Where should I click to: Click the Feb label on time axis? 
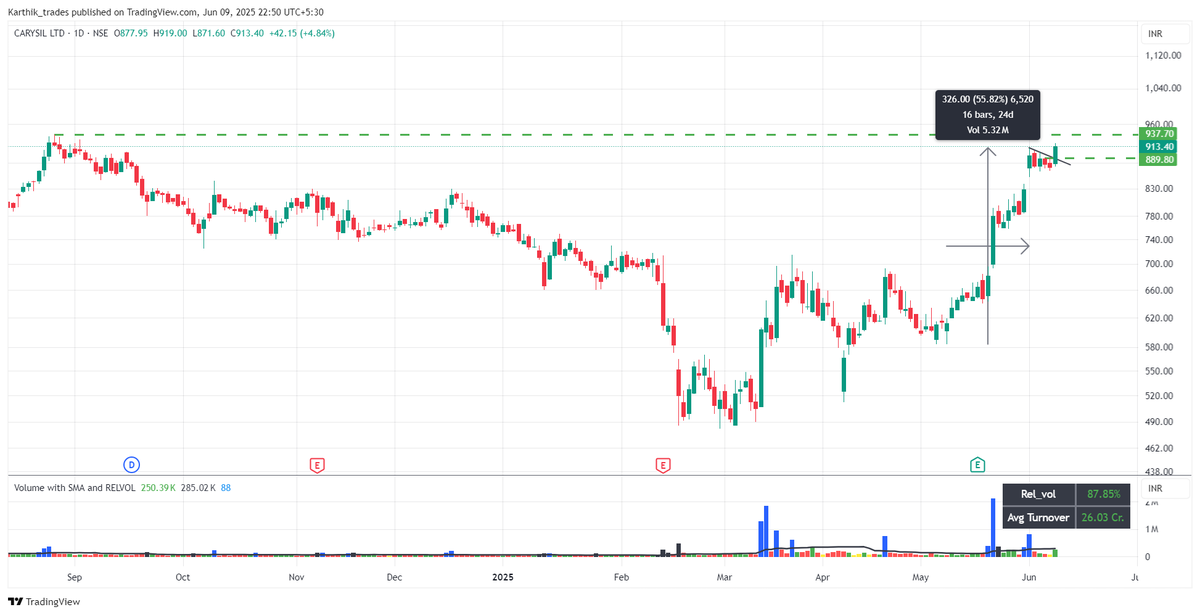pos(621,577)
